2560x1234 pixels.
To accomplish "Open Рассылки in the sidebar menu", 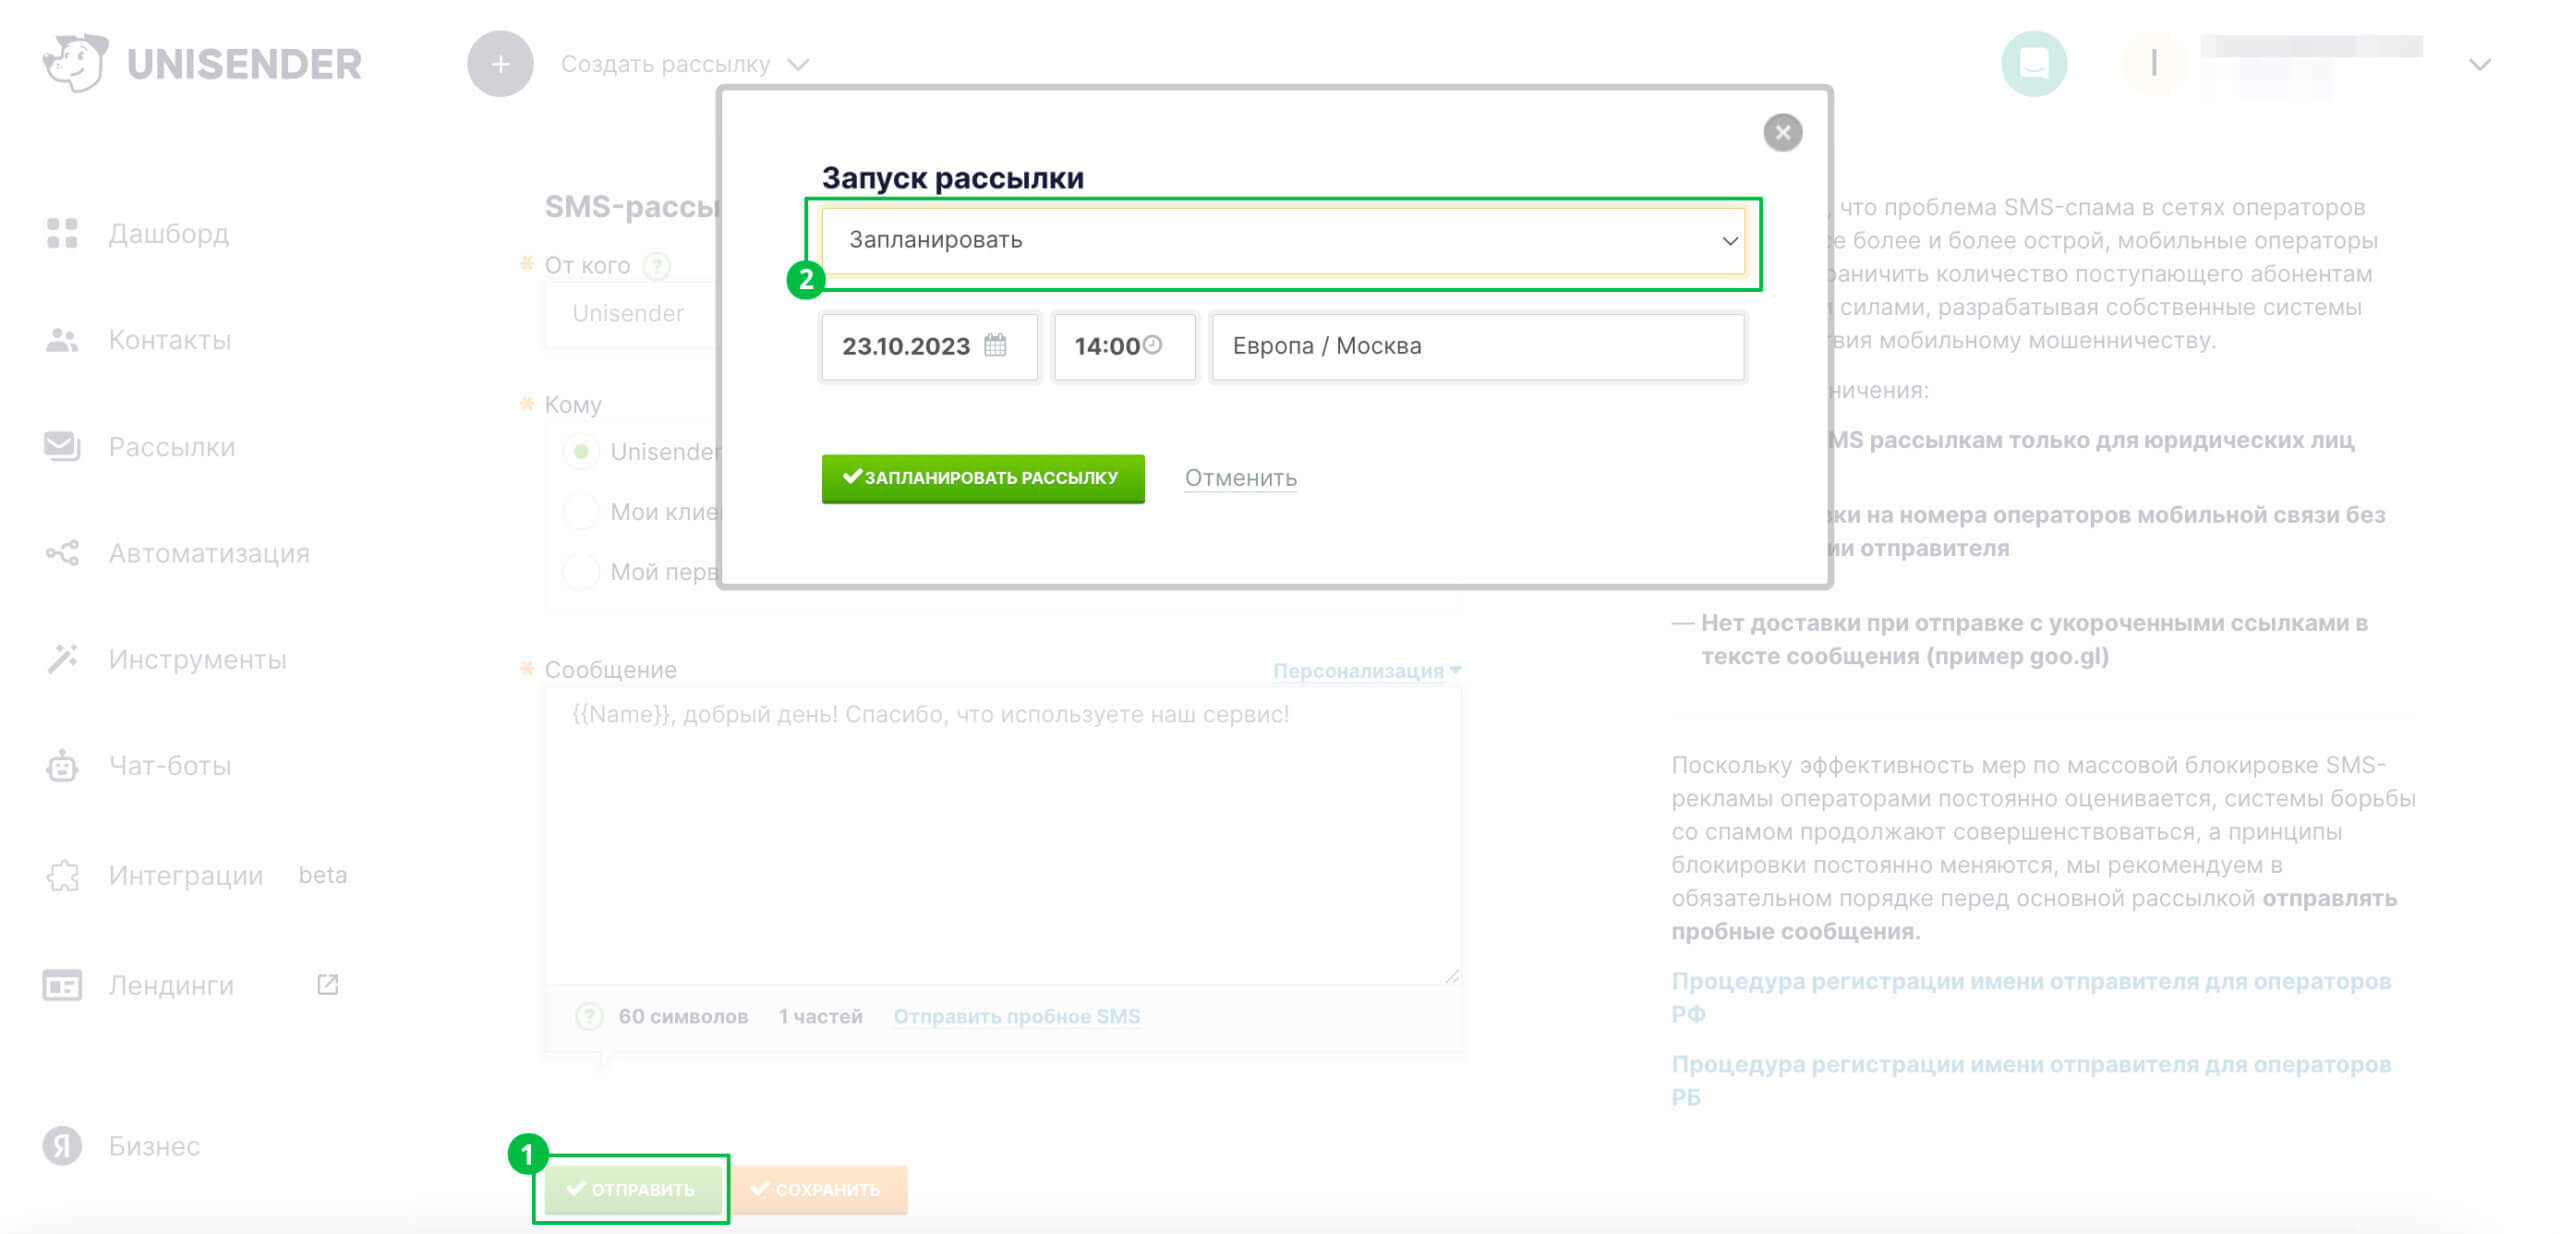I will point(171,447).
